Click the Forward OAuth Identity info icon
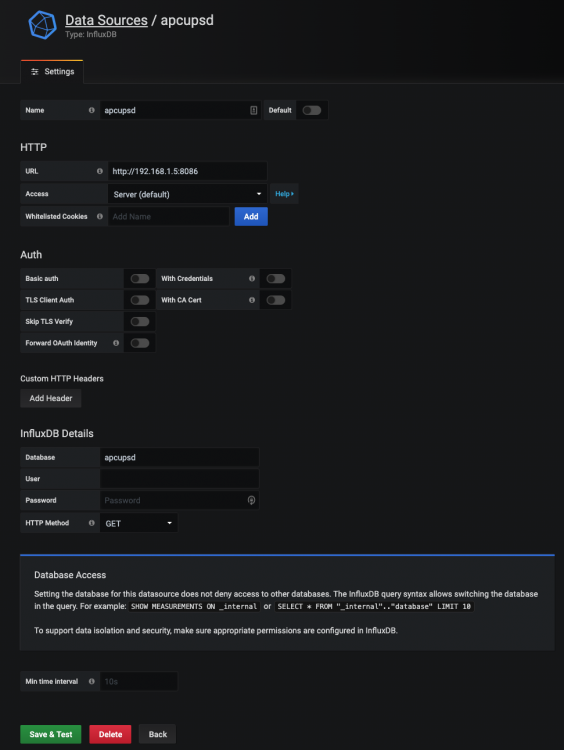 click(x=116, y=343)
